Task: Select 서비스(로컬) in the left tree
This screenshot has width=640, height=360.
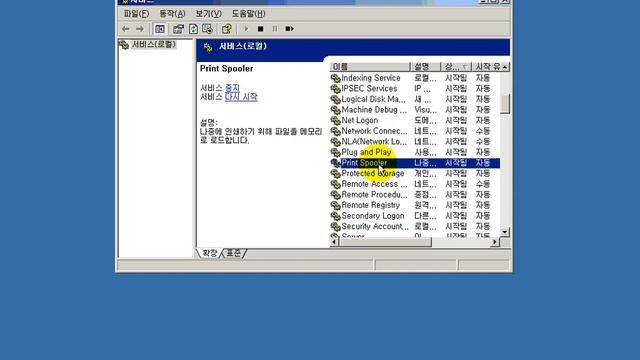Action: tap(153, 44)
